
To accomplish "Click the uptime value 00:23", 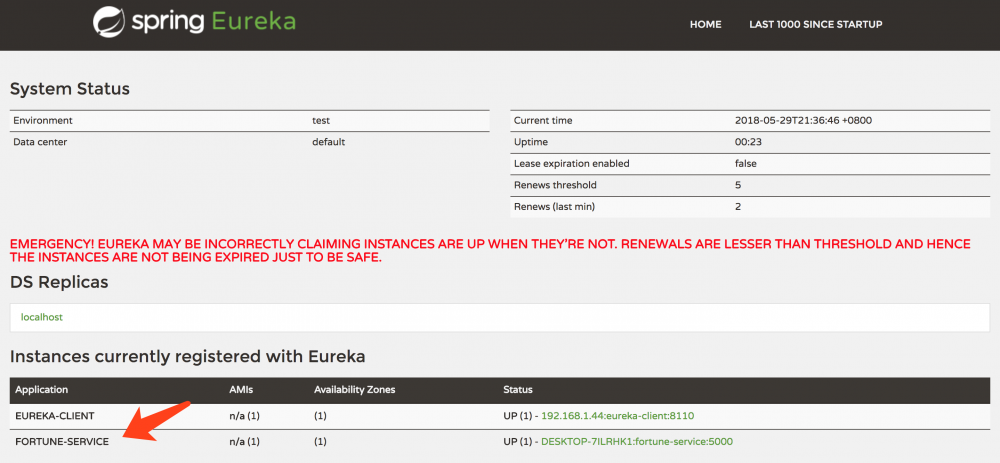I will (748, 142).
